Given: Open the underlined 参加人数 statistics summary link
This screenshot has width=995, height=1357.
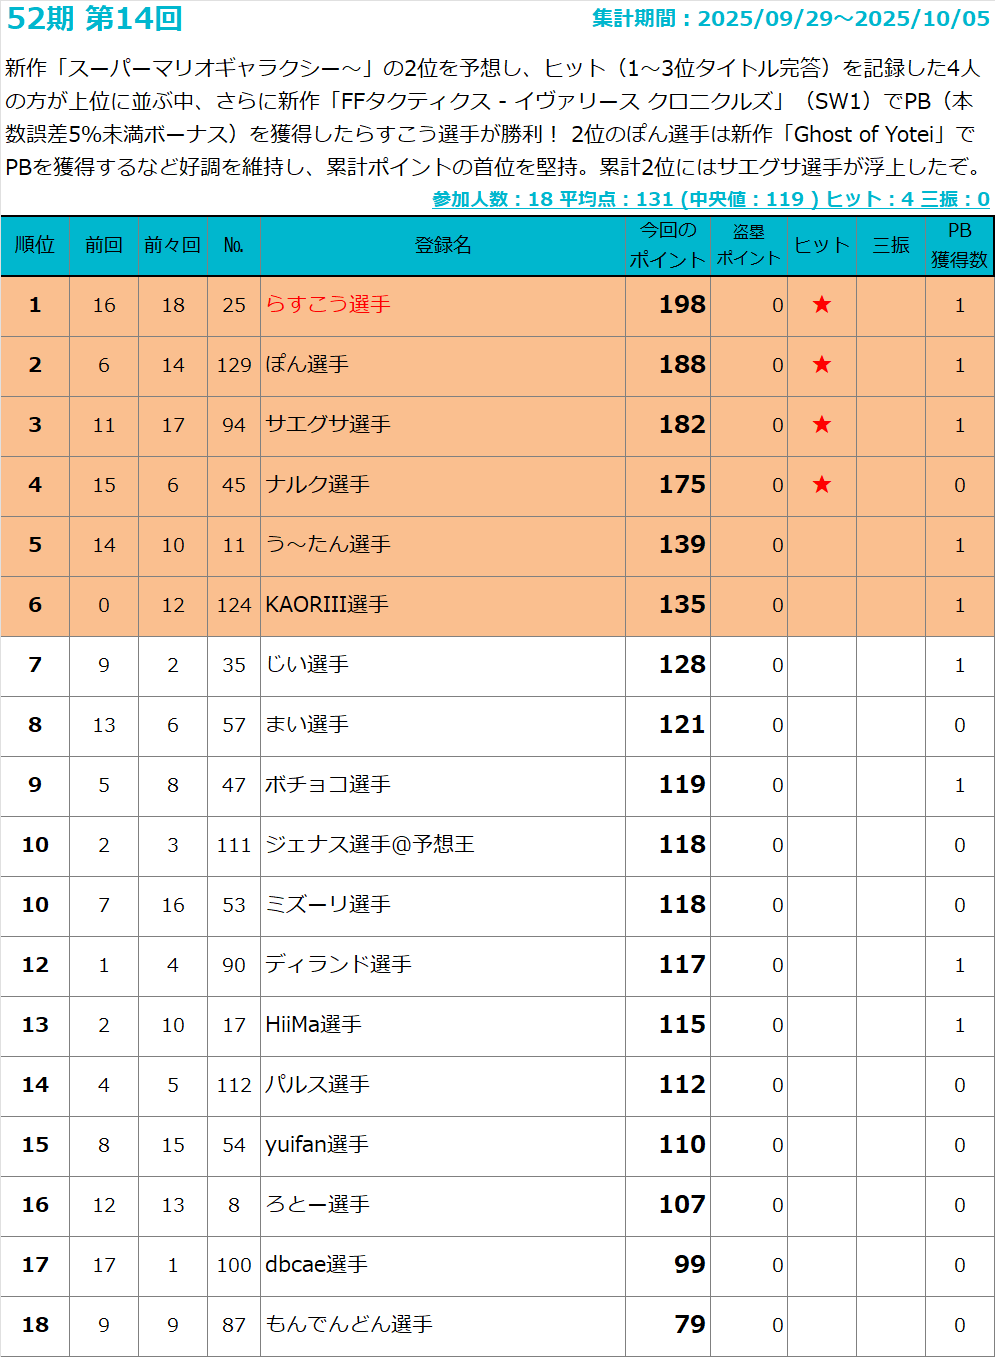Looking at the screenshot, I should coord(710,199).
